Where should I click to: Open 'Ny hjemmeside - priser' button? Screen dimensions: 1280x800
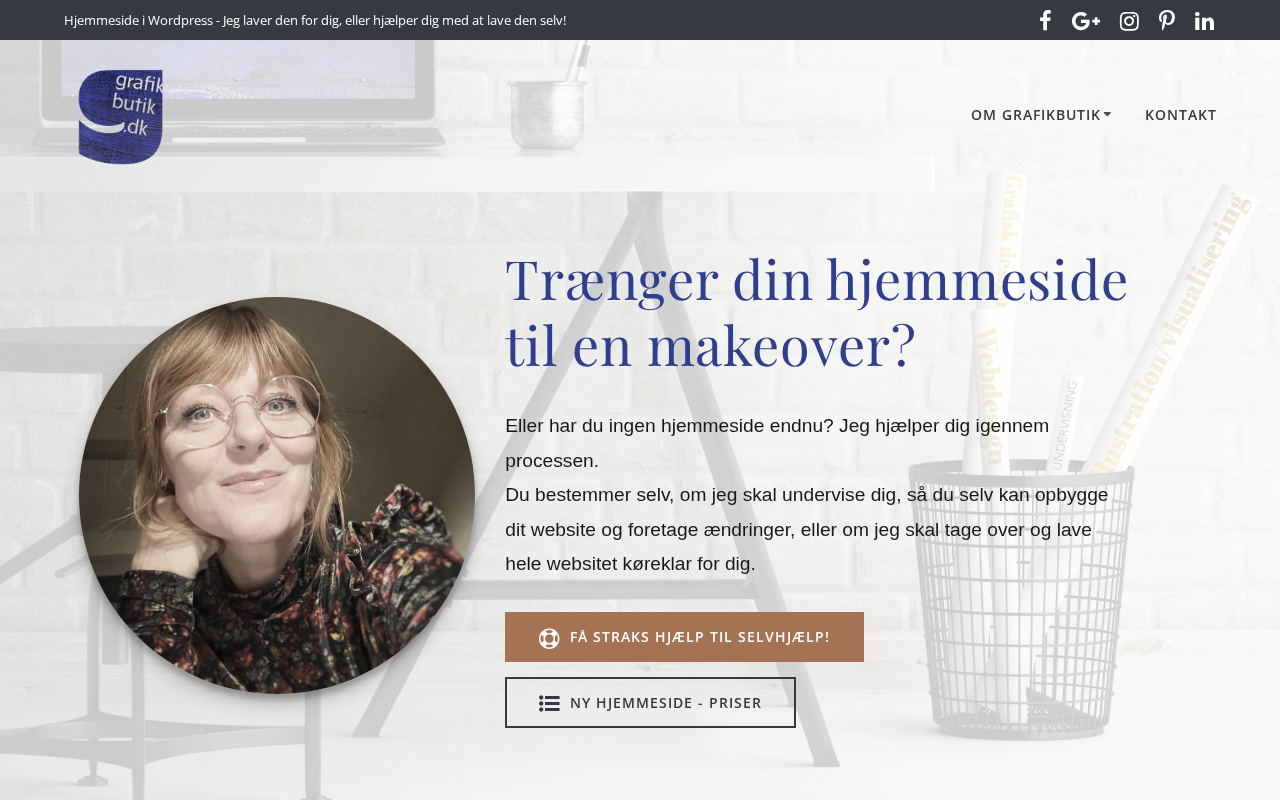(650, 702)
